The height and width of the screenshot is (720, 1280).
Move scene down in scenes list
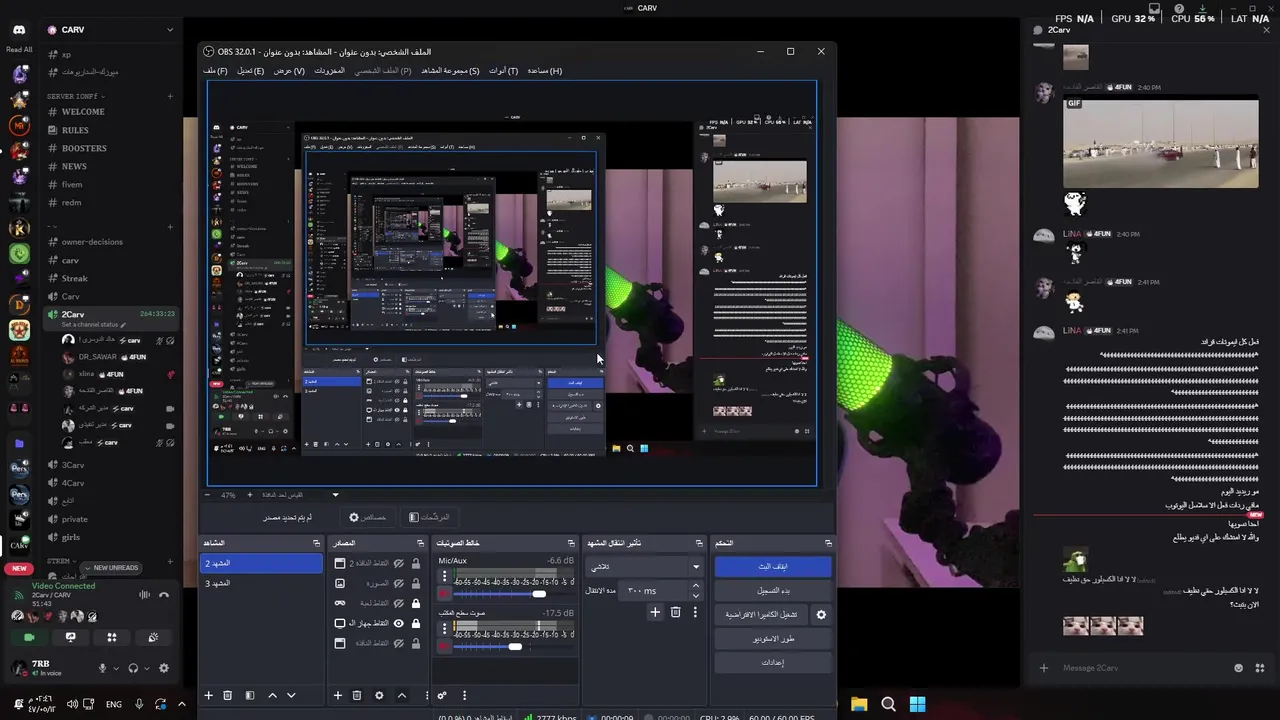(x=291, y=695)
